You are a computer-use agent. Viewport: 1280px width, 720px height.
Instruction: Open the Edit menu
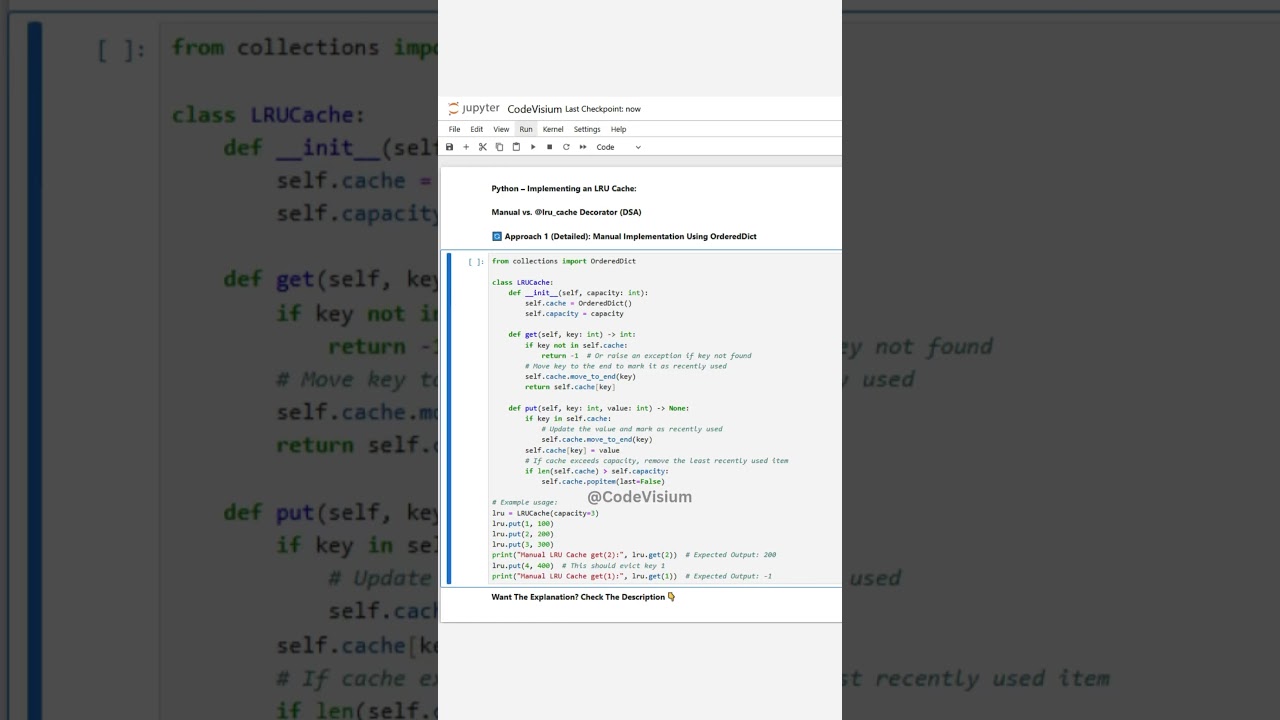click(477, 129)
